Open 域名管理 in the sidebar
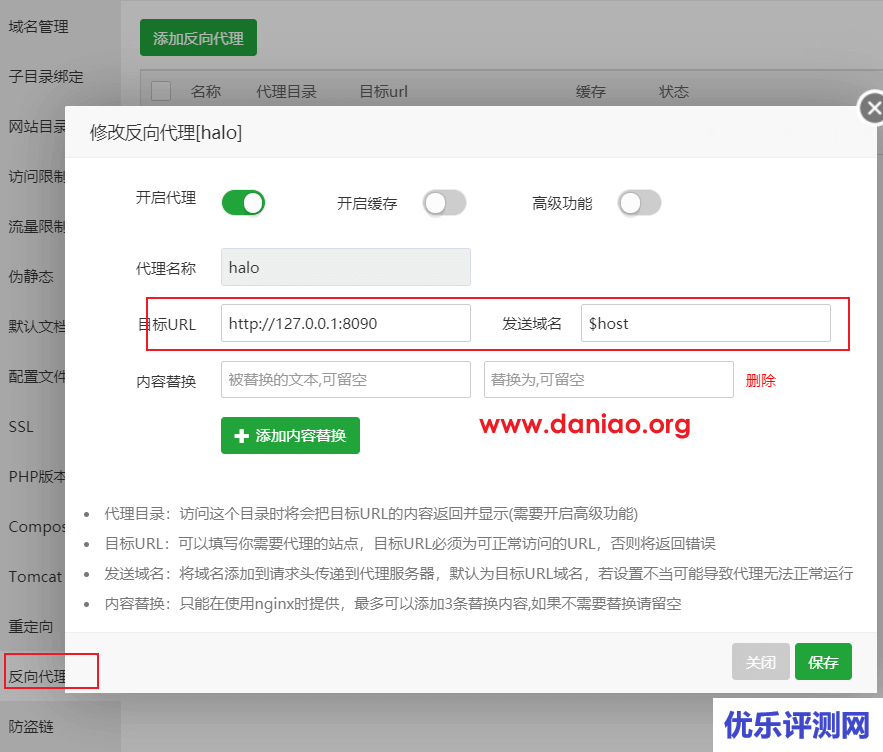The image size is (883, 752). pyautogui.click(x=38, y=26)
